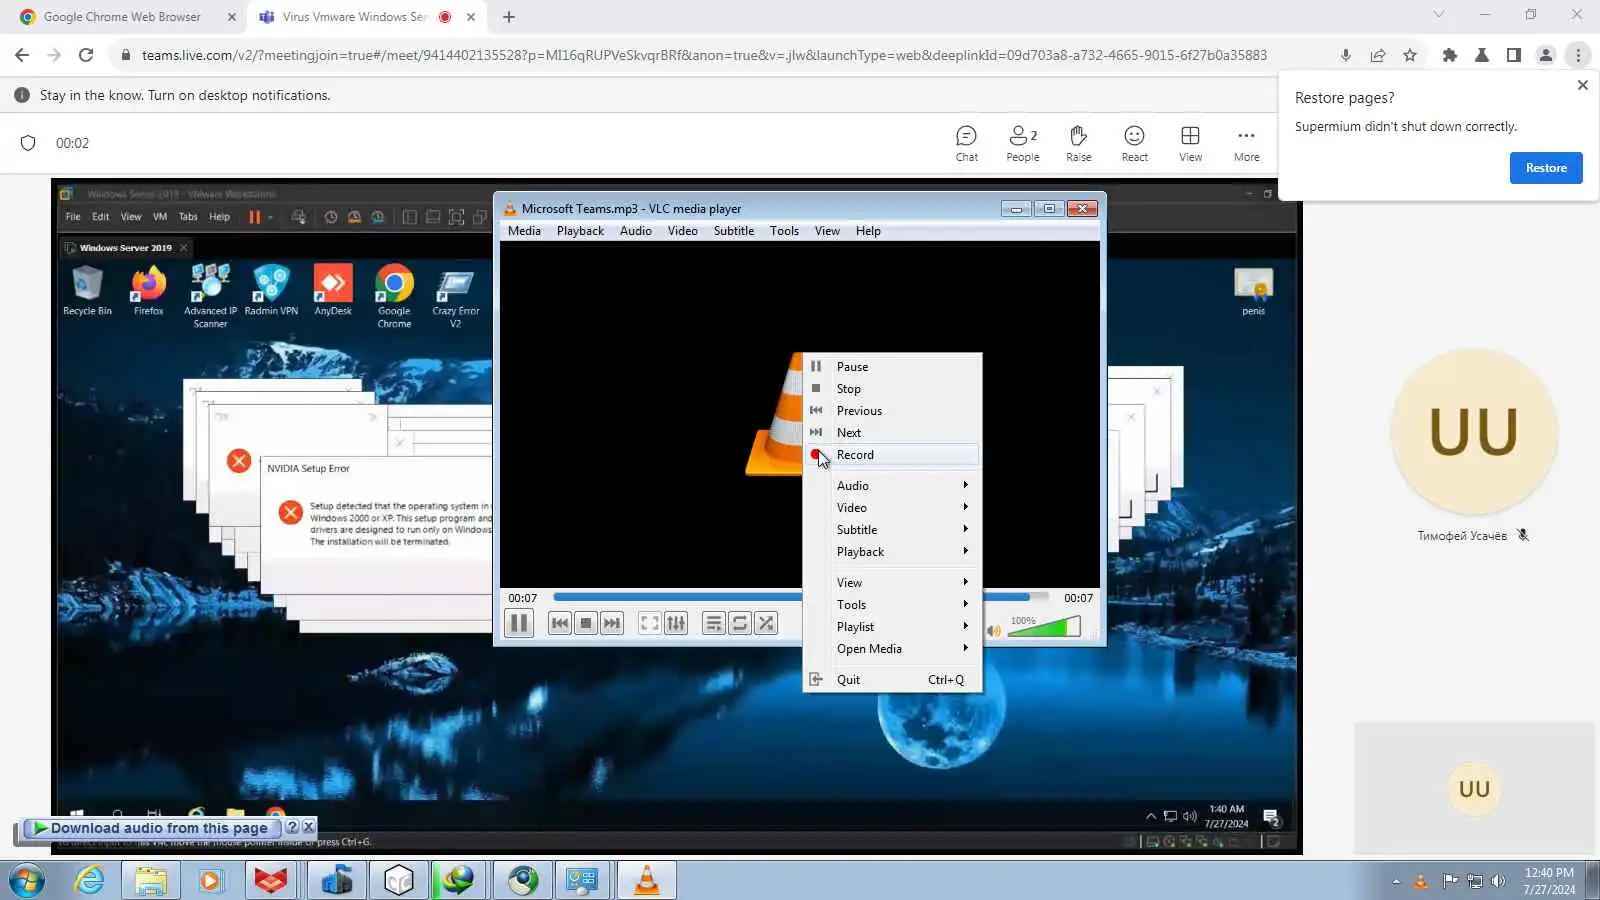Adjust the VLC volume slider

coord(1044,627)
